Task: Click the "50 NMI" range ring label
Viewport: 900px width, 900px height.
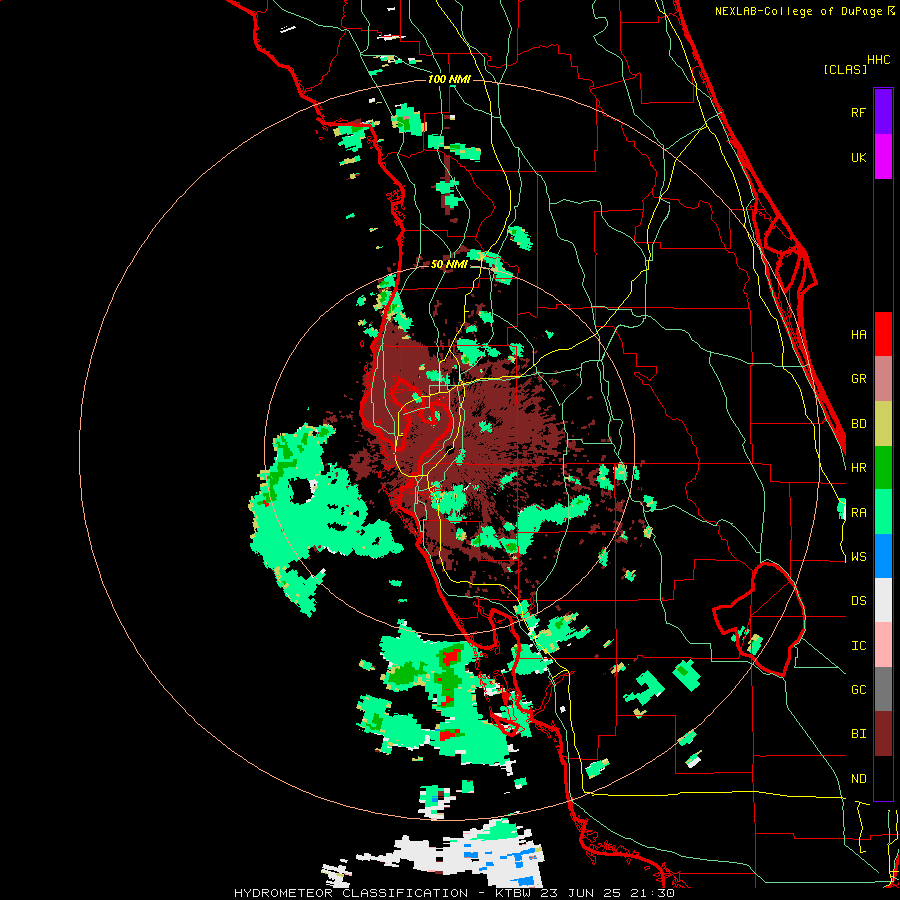Action: [x=449, y=264]
